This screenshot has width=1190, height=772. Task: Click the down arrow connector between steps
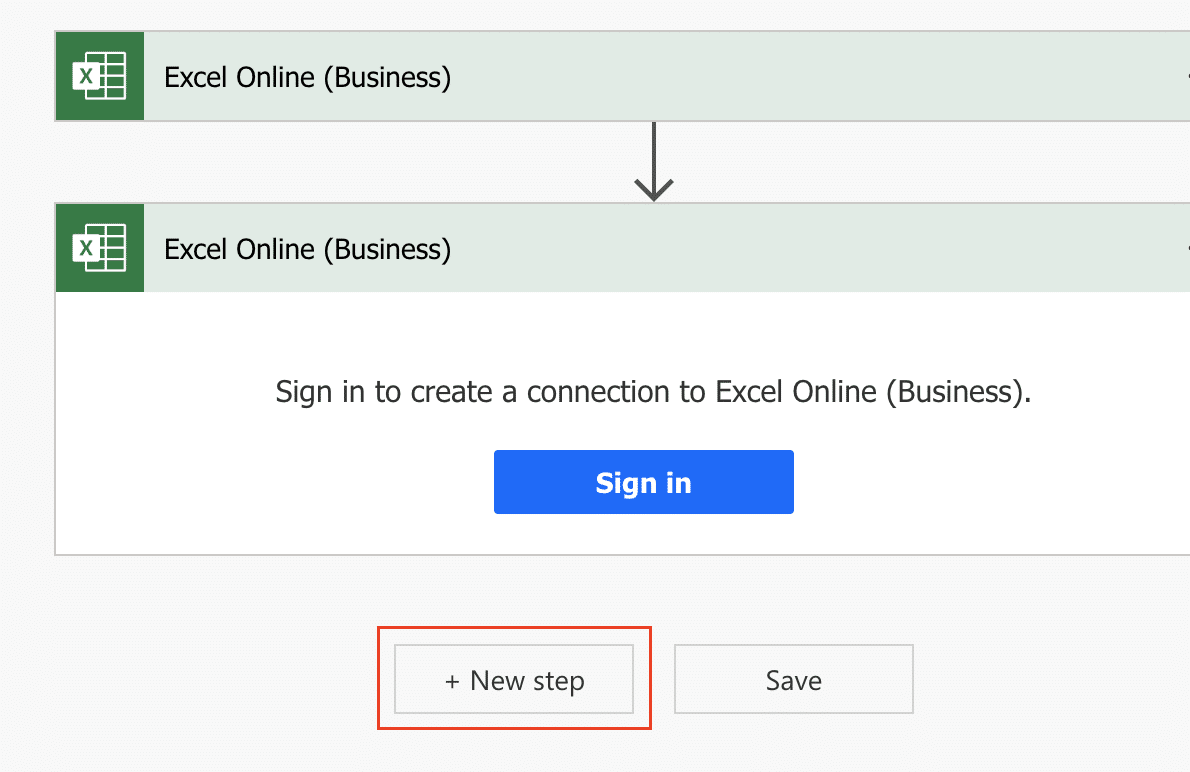point(653,162)
